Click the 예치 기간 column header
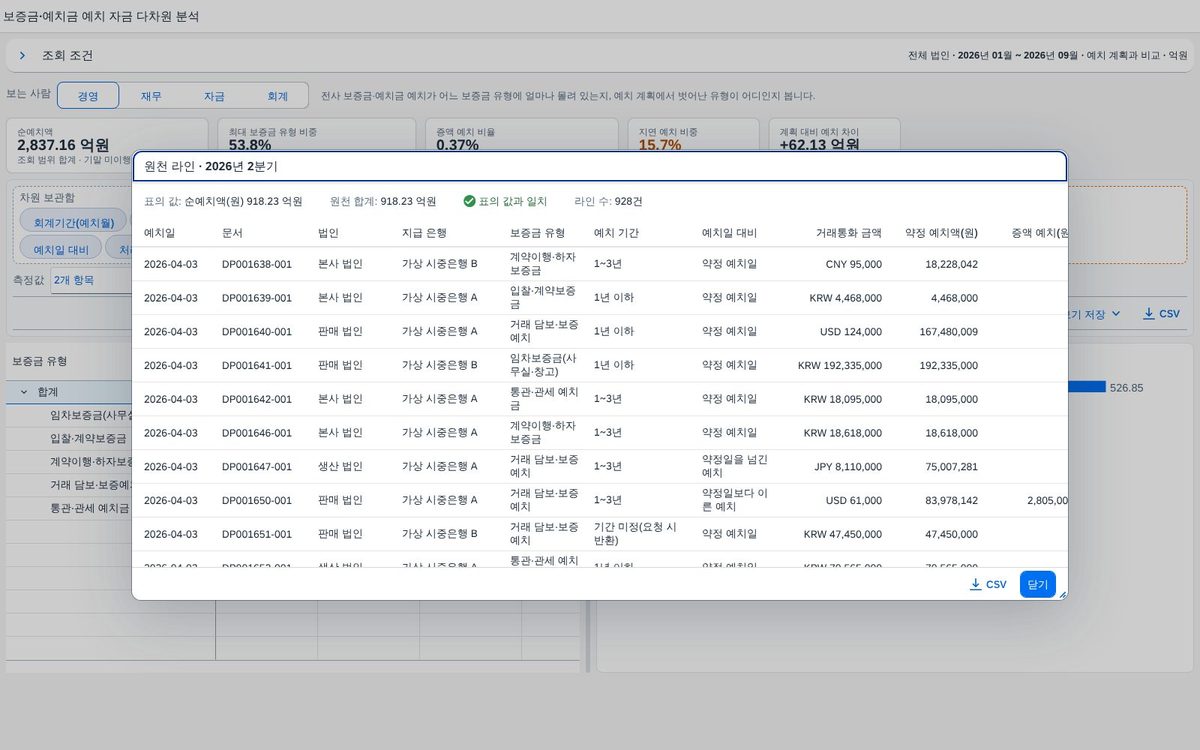The height and width of the screenshot is (750, 1200). pyautogui.click(x=616, y=233)
